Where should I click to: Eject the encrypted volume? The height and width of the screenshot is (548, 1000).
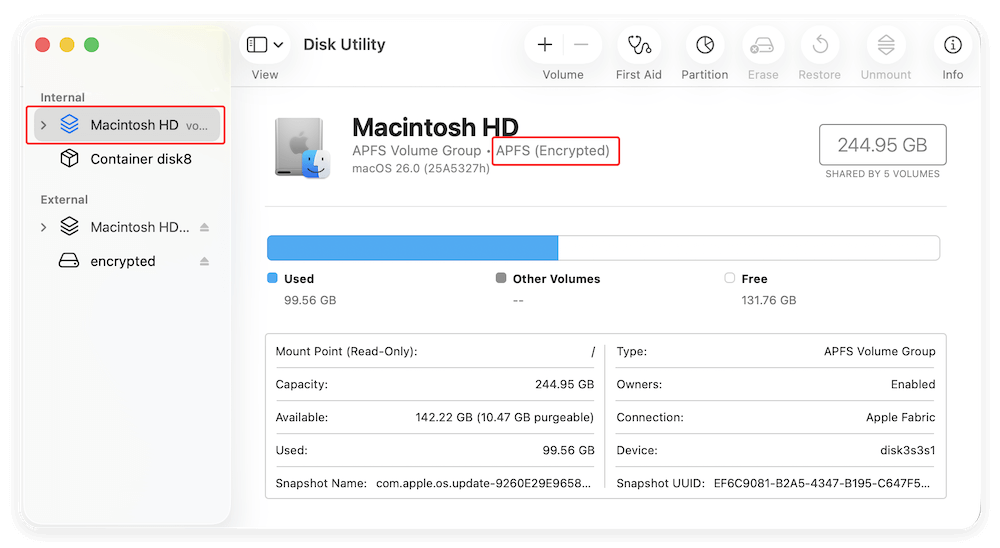click(x=204, y=261)
